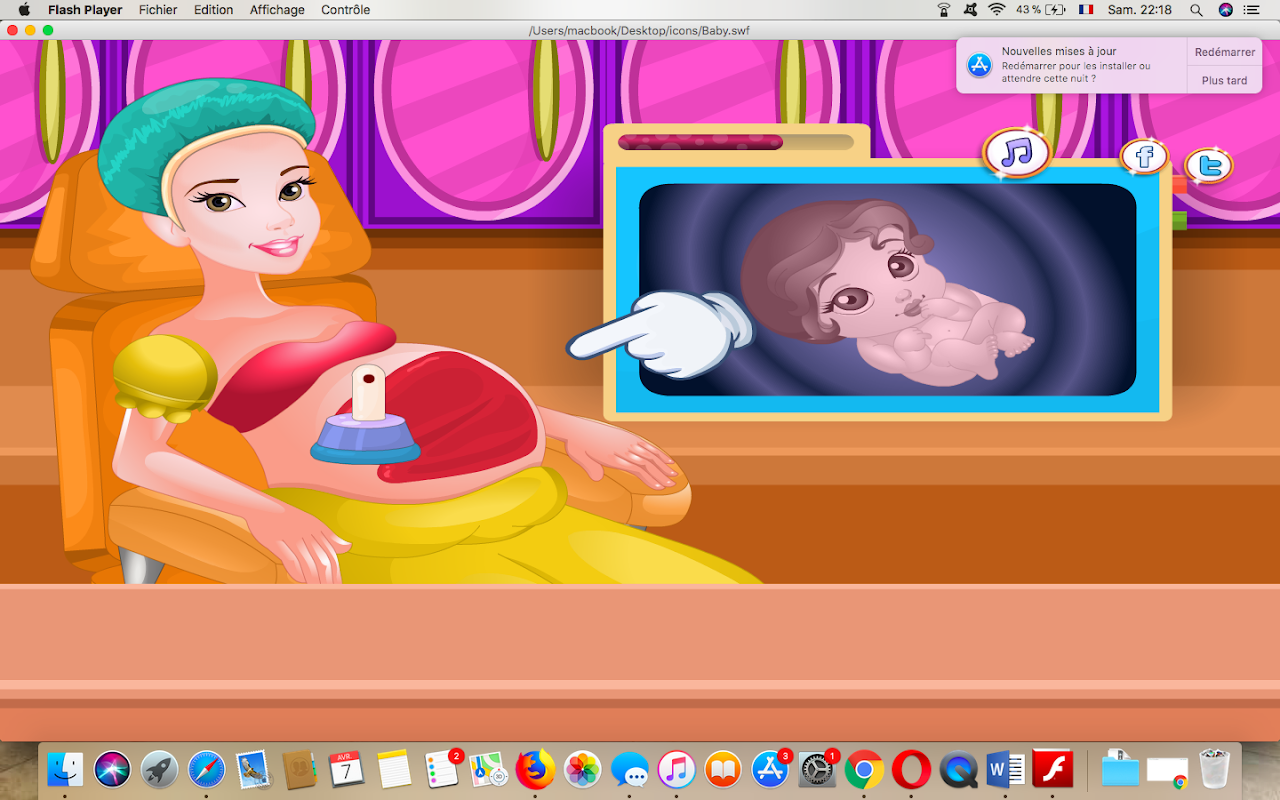Click Redémarrer in the update notification

pos(1225,52)
